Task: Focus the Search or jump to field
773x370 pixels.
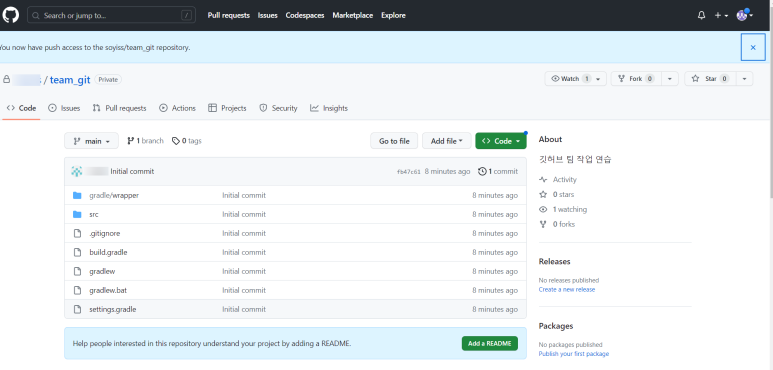Action: tap(111, 15)
